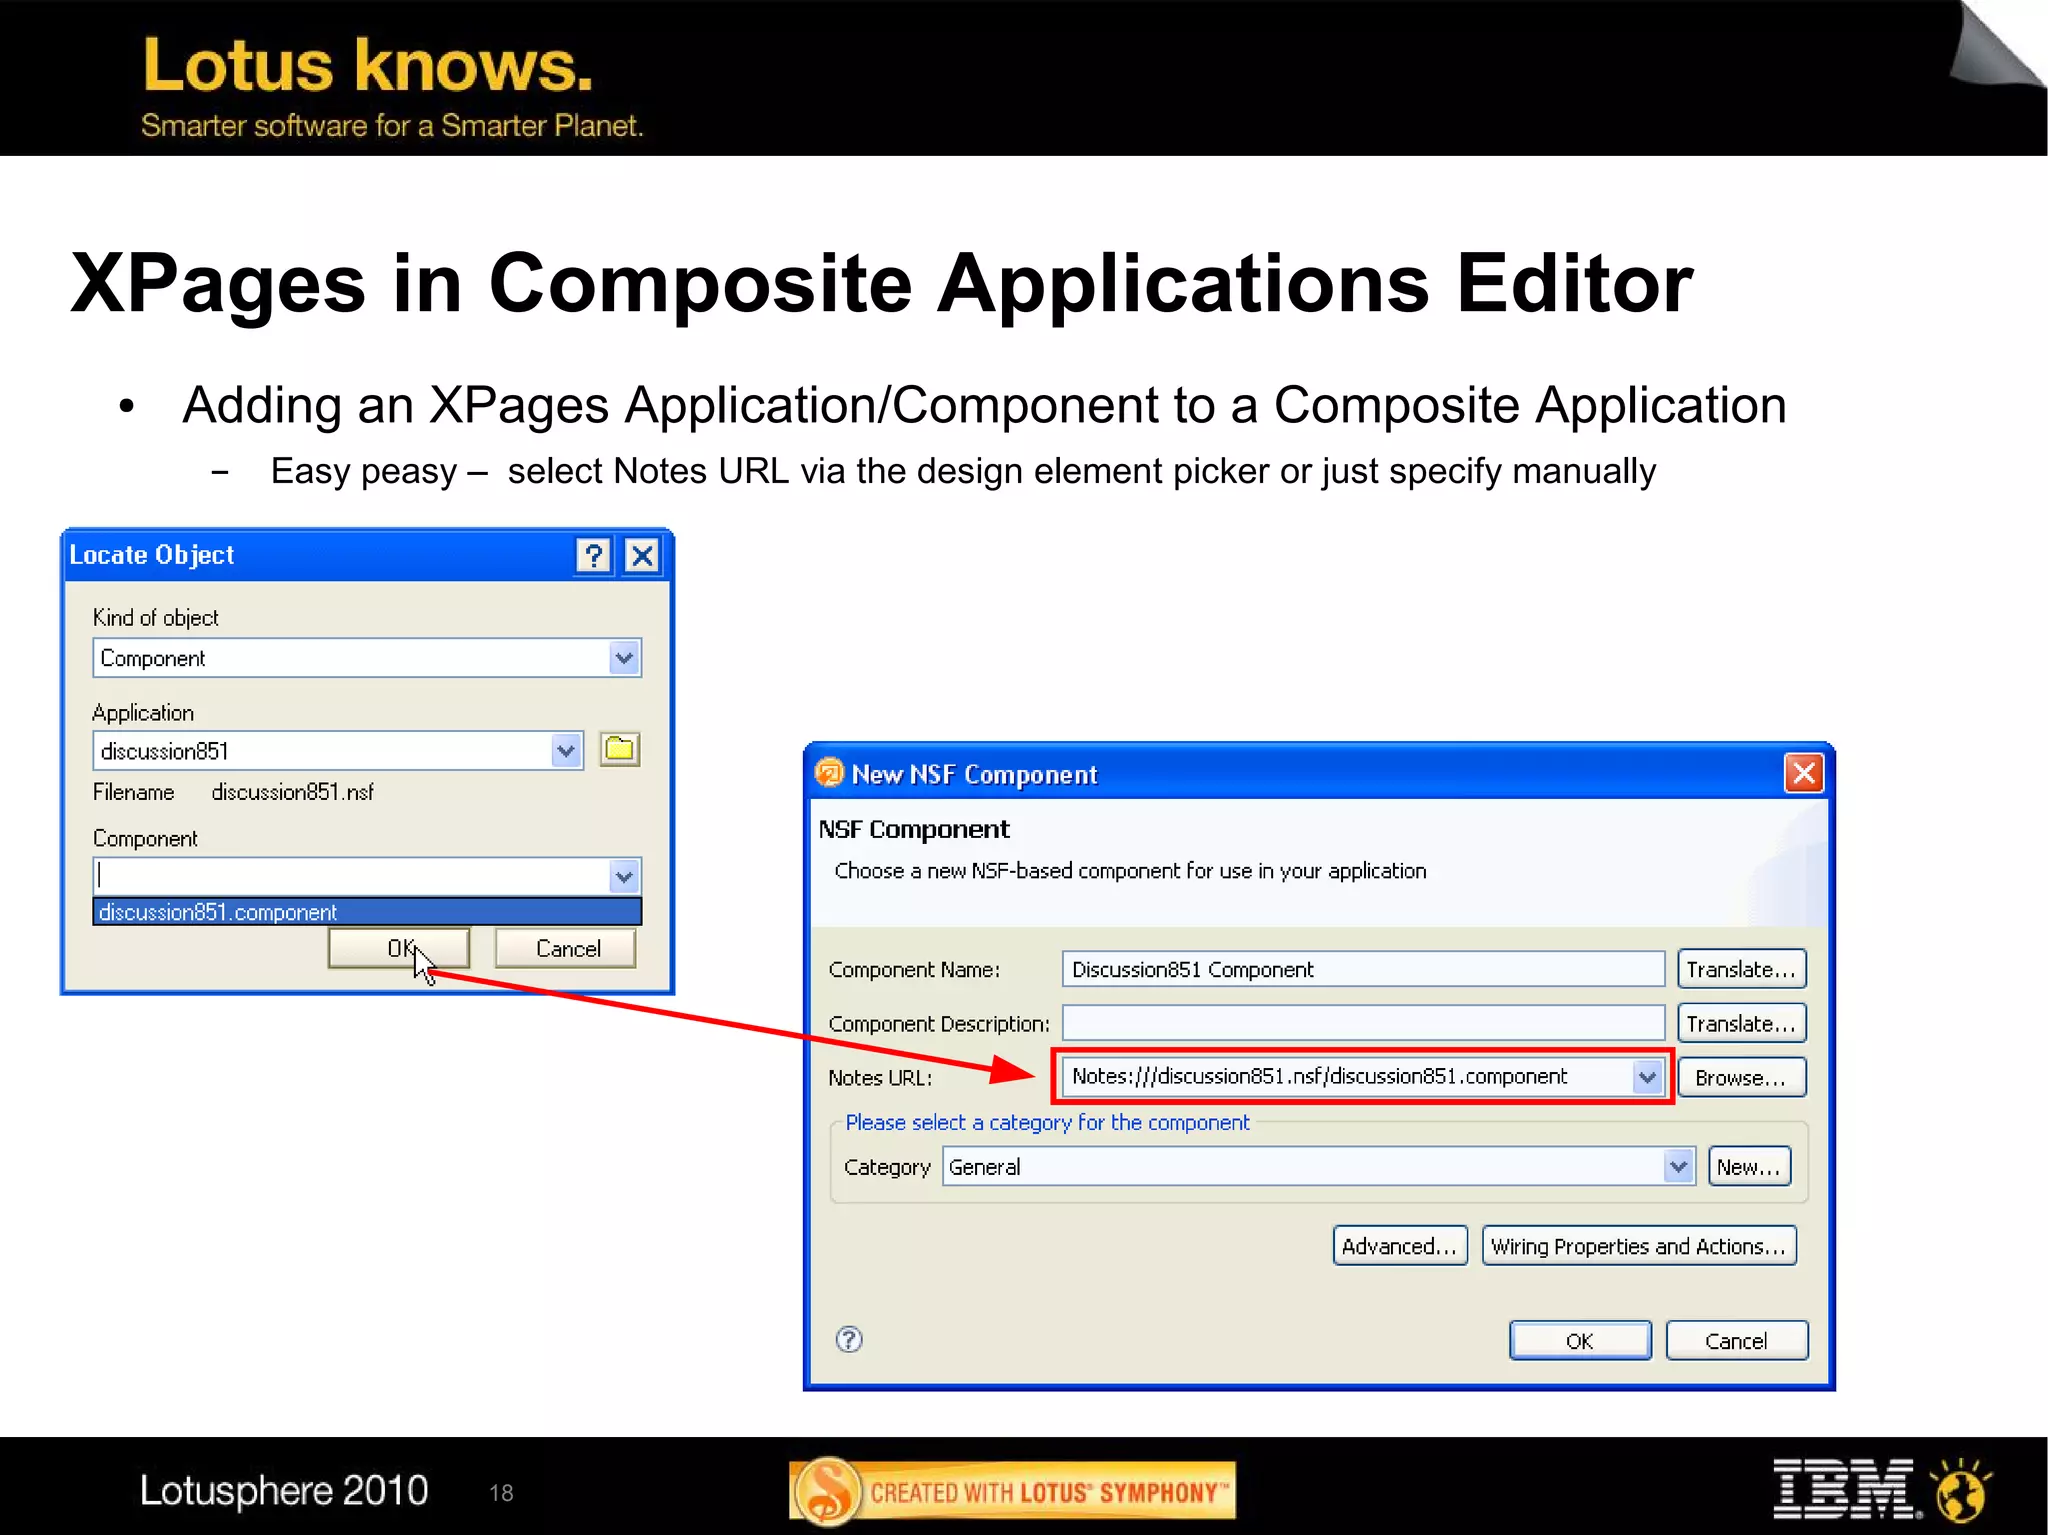Click the Filename value discussion851.nsf

(292, 792)
